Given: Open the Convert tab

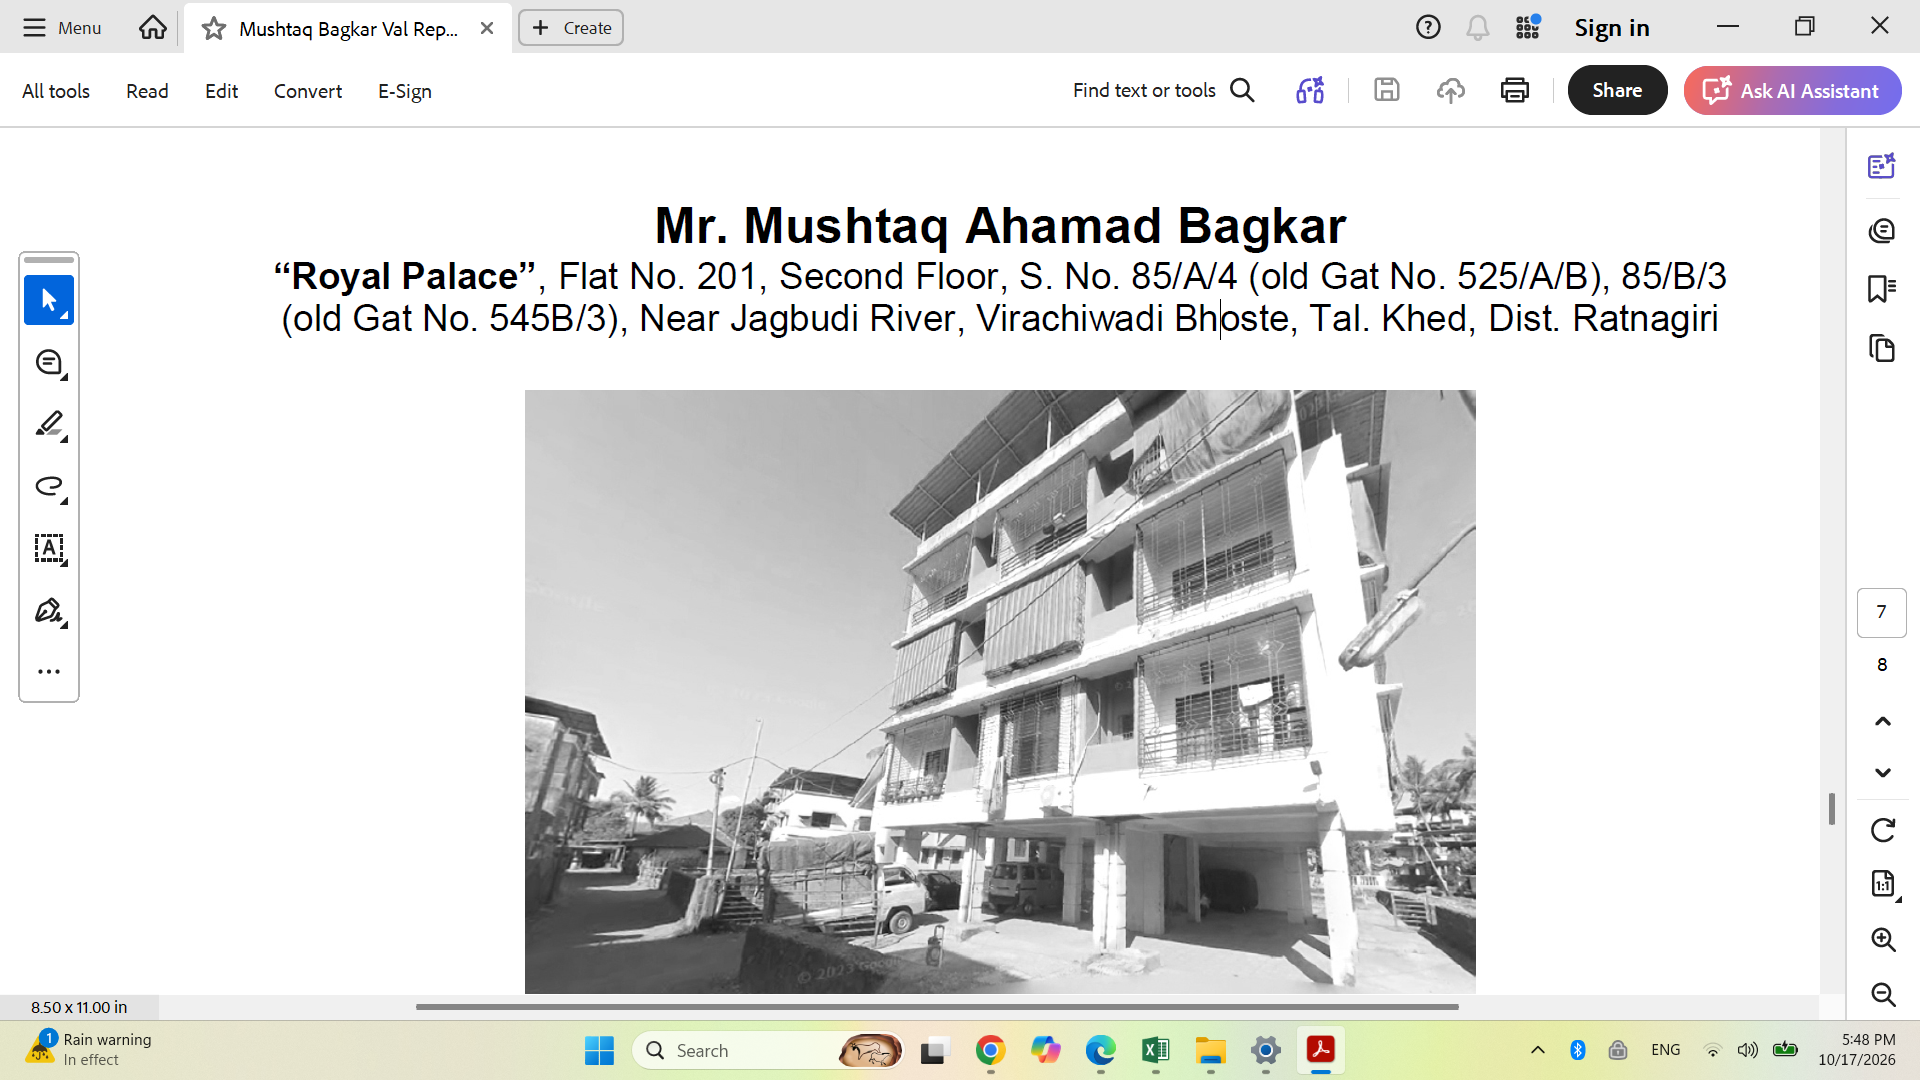Looking at the screenshot, I should coord(308,91).
